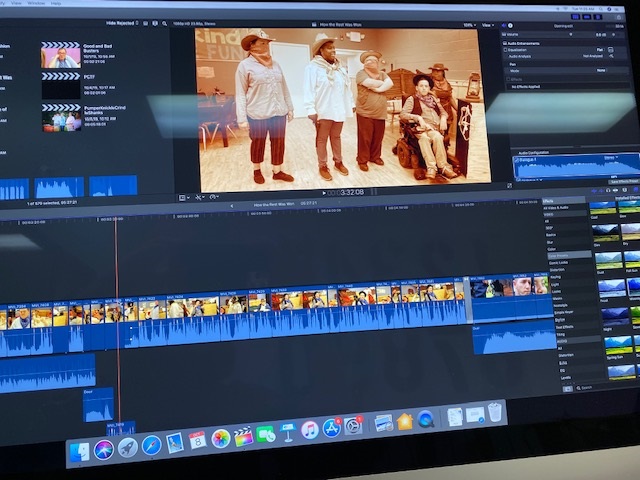Toggle the inspector workspace button

click(x=598, y=17)
